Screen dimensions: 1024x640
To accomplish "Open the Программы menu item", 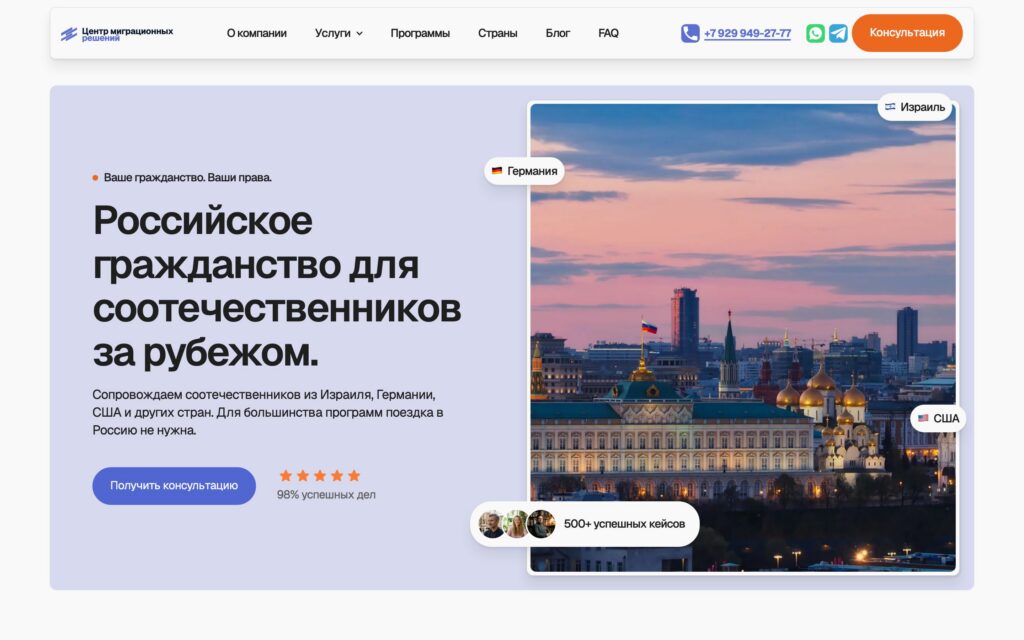I will click(x=420, y=33).
